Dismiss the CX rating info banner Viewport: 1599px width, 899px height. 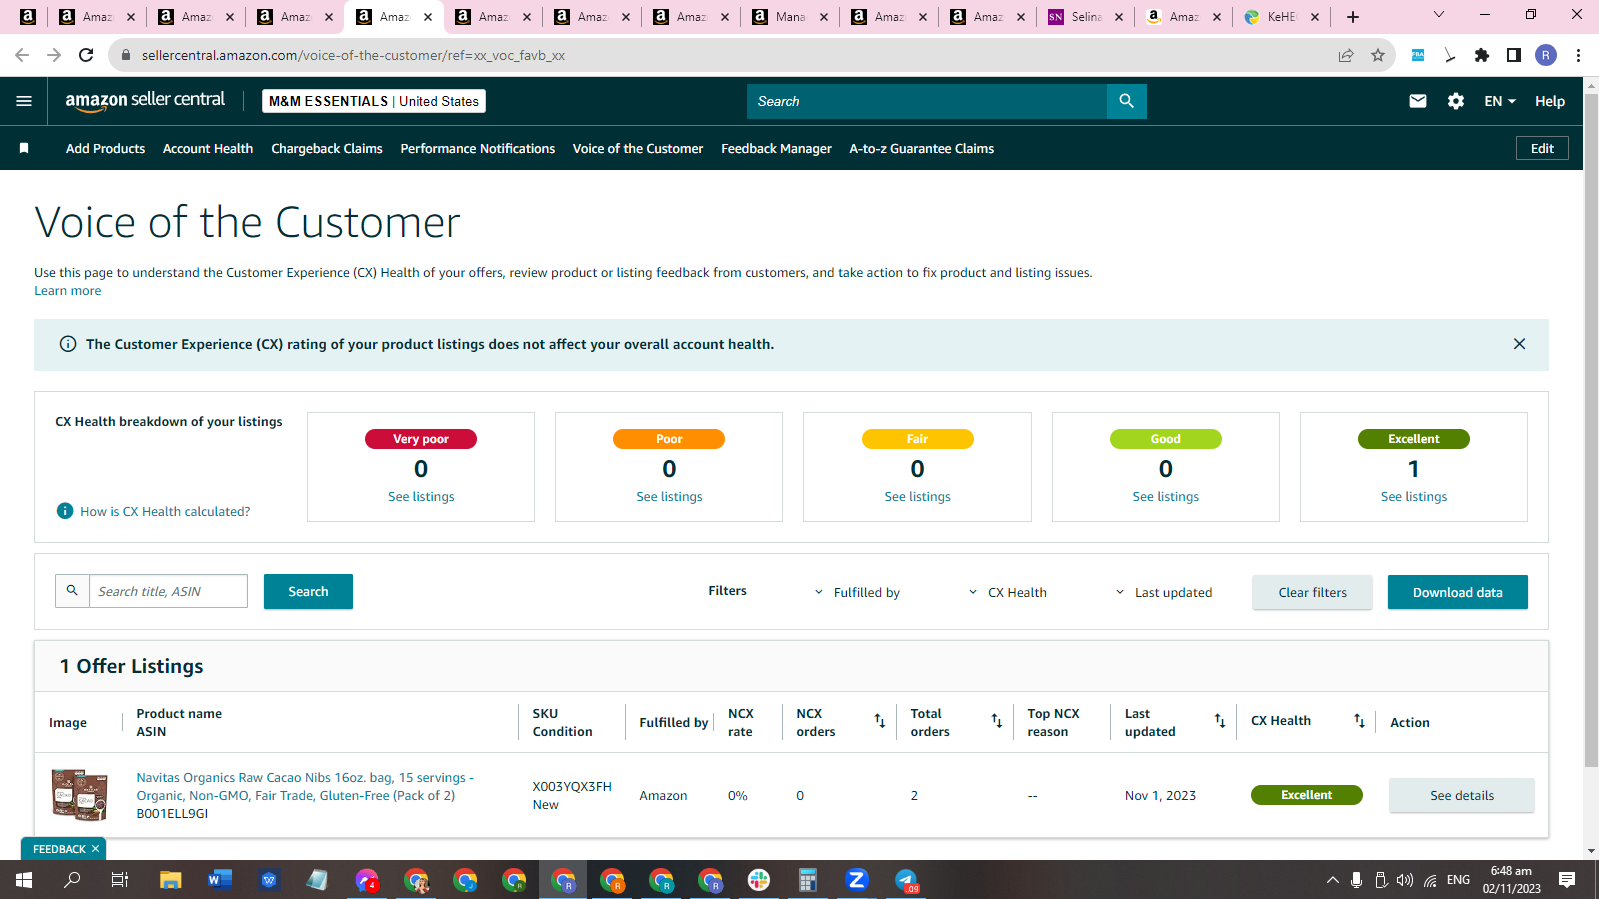pyautogui.click(x=1519, y=344)
